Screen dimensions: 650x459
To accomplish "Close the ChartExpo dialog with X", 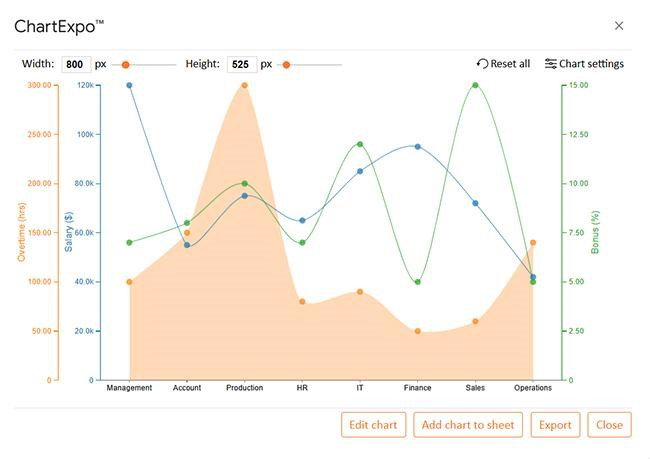I will pyautogui.click(x=619, y=26).
